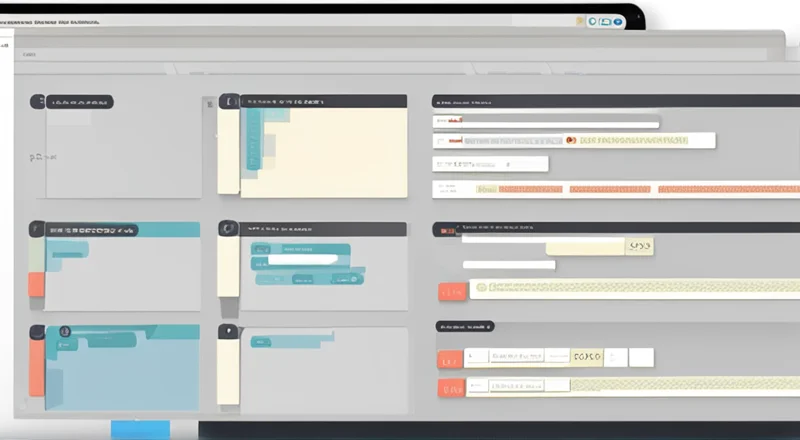Click the dark round icon on top-left panel header
The image size is (800, 440).
38,102
